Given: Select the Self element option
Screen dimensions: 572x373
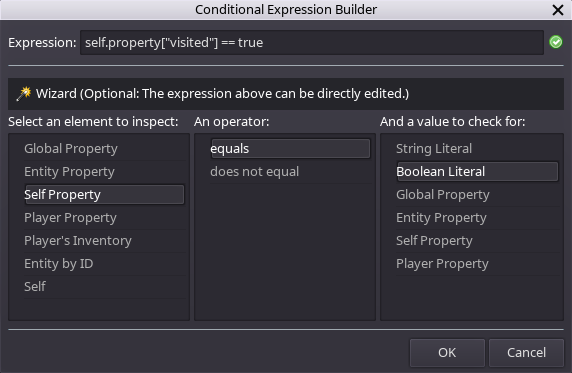Looking at the screenshot, I should 104,287.
